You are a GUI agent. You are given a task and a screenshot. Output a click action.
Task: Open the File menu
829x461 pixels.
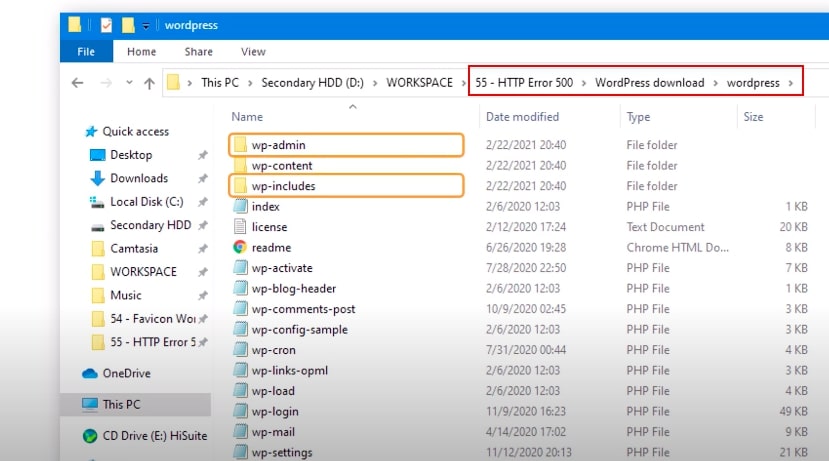[86, 52]
